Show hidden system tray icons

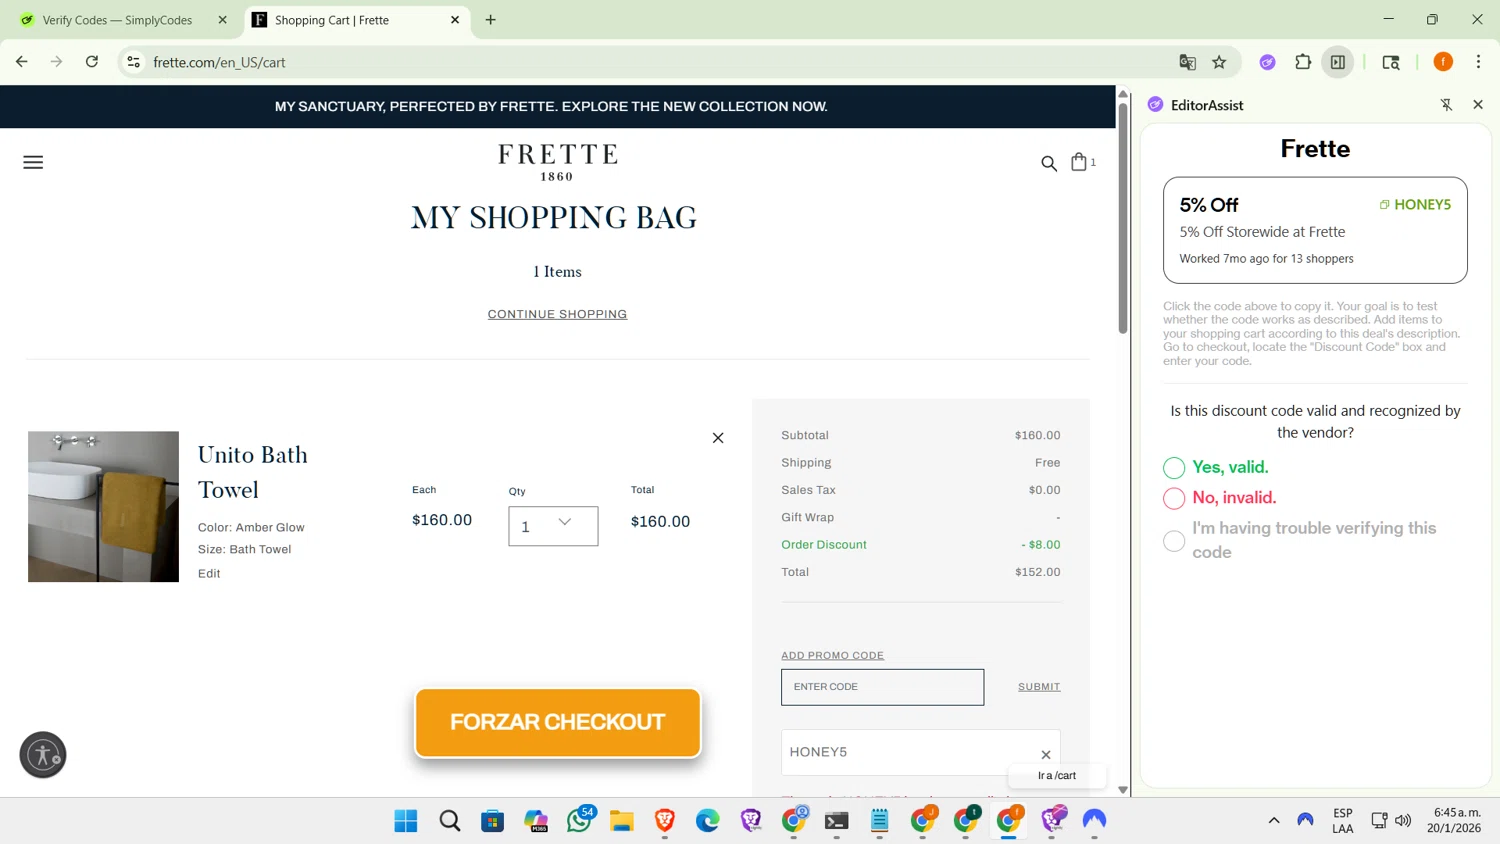pos(1274,821)
